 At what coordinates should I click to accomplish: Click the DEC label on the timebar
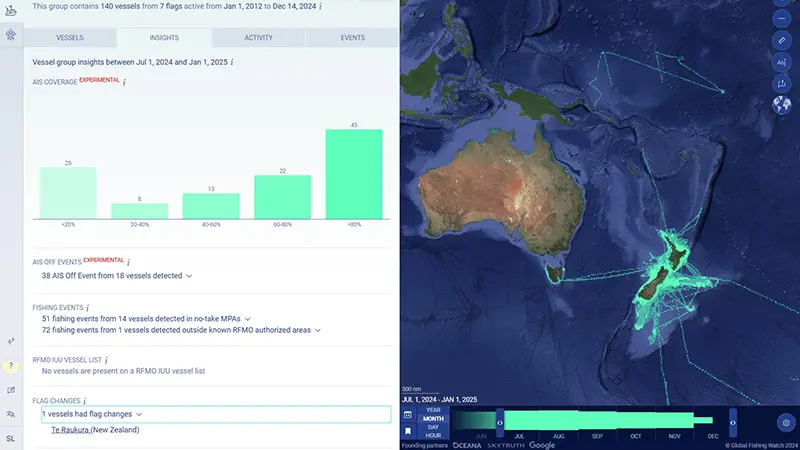point(713,436)
